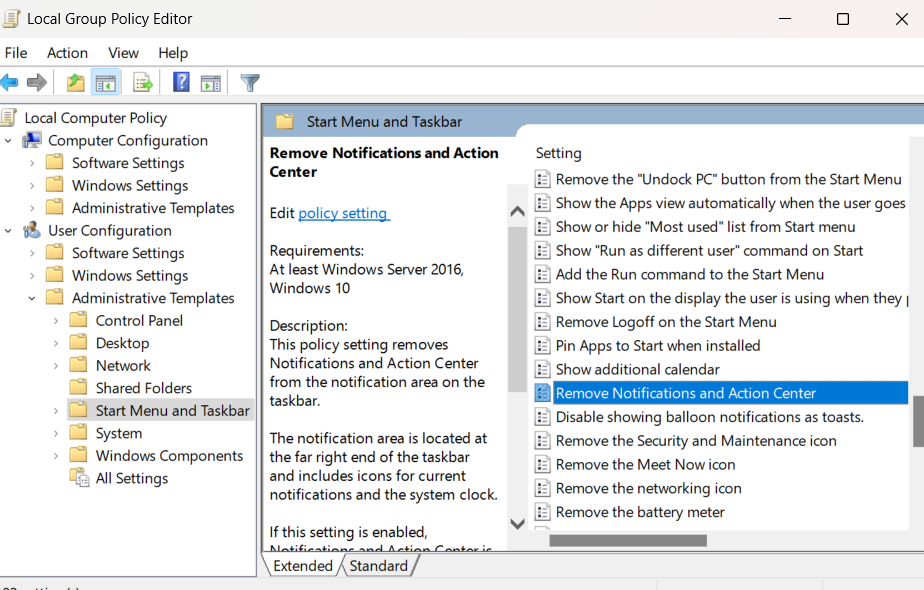Screen dimensions: 924x590
Task: Expand the System tree node
Action: [56, 433]
